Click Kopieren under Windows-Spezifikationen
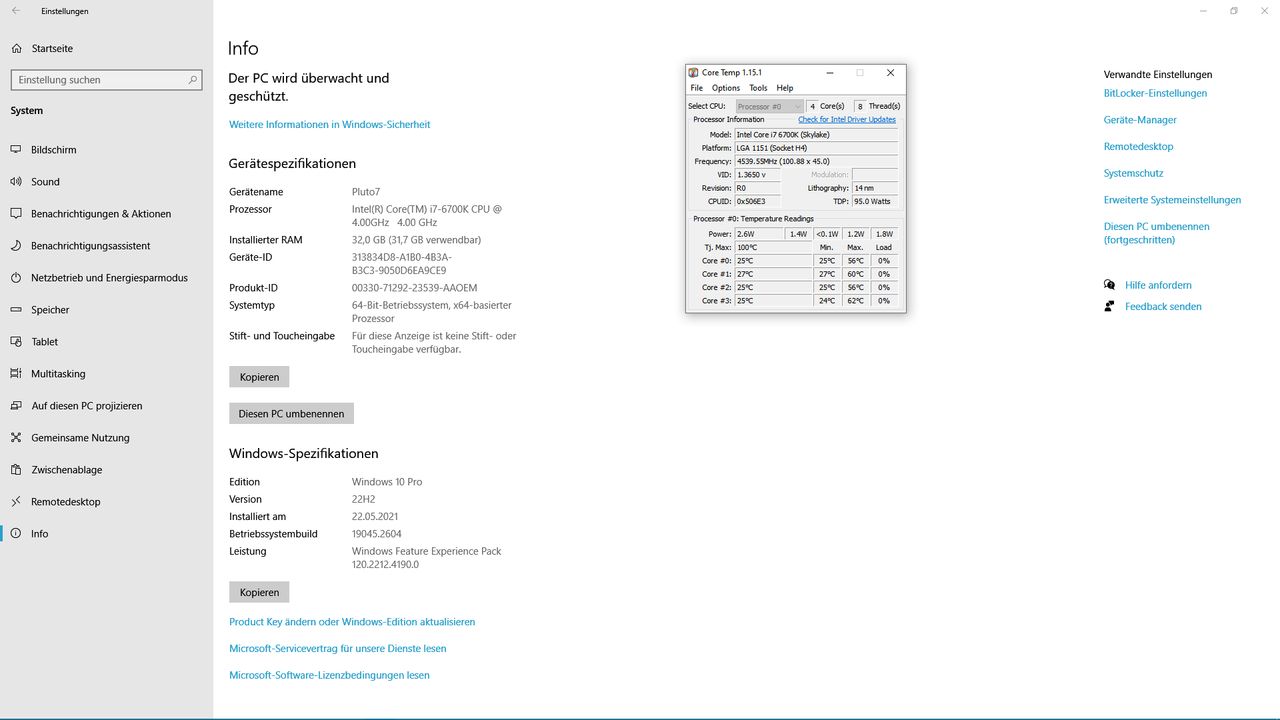Screen dimensions: 1280x720 point(259,592)
